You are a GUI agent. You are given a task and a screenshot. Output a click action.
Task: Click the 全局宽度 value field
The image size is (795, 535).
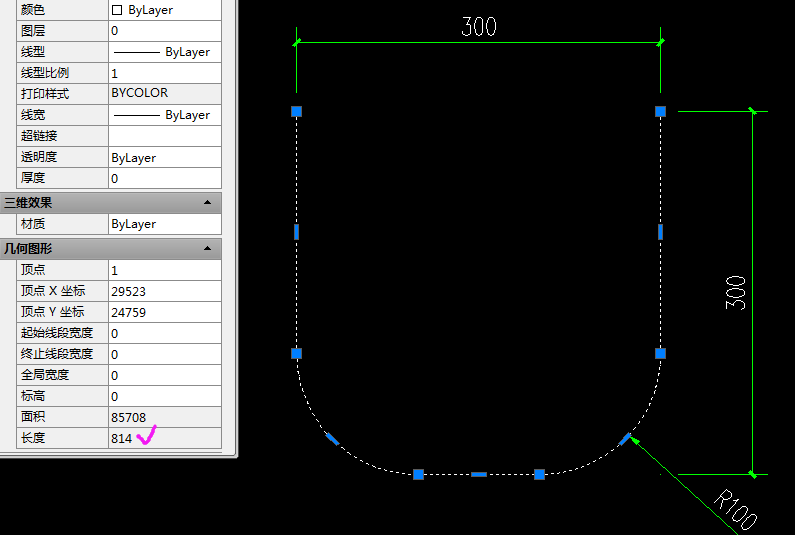pos(165,375)
